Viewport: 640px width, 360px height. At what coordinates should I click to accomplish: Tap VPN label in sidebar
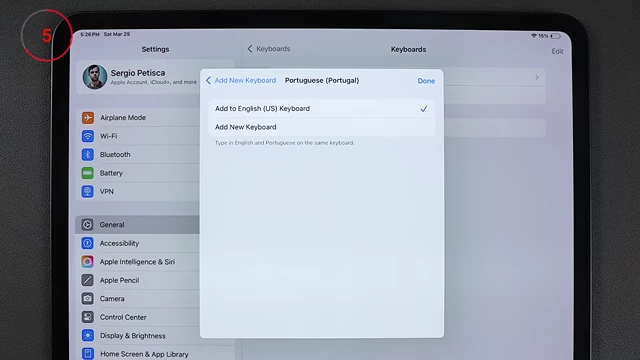[107, 191]
